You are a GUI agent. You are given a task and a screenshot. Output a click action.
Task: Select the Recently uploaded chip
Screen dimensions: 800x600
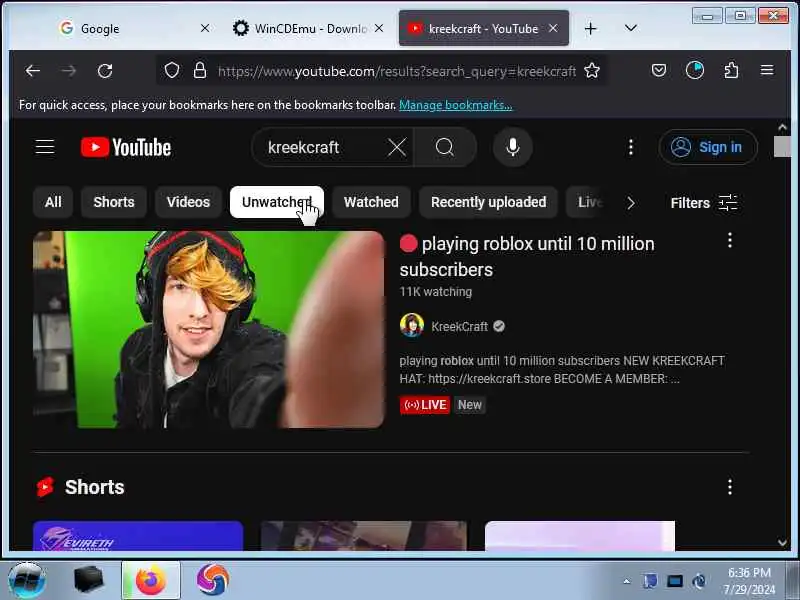(x=488, y=202)
